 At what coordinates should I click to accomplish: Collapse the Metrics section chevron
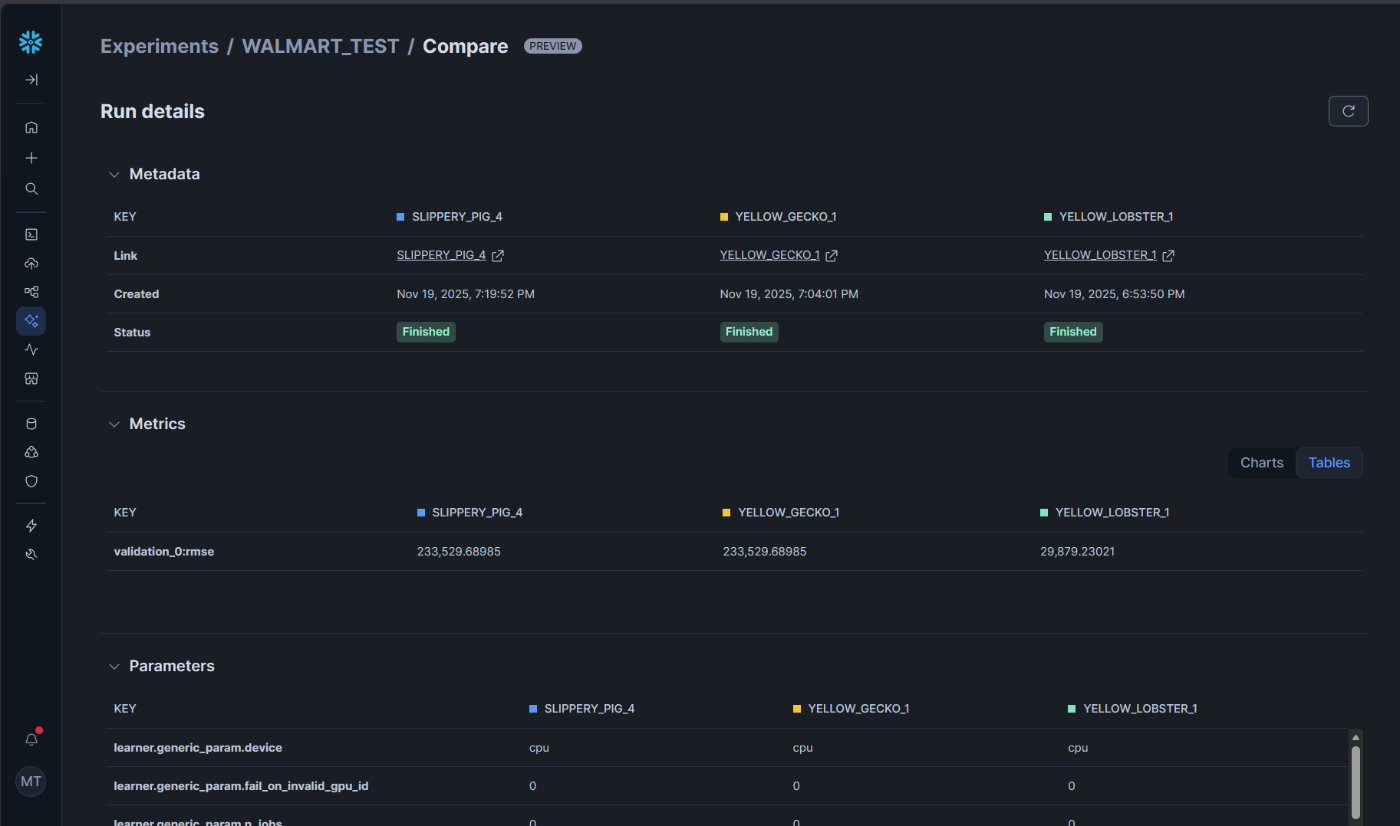pyautogui.click(x=114, y=424)
